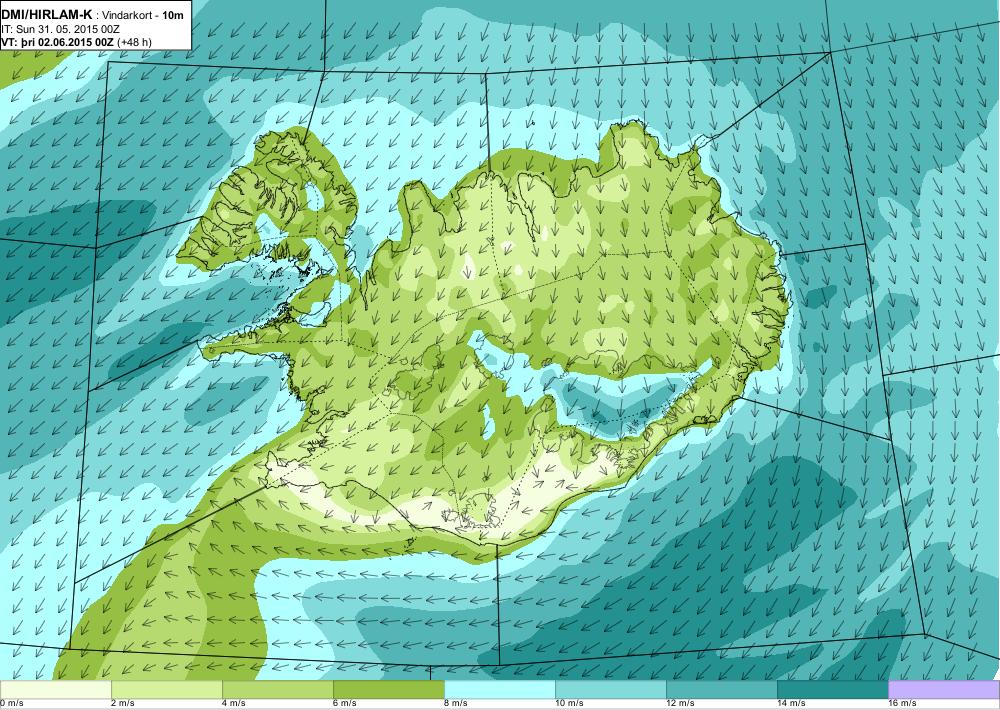Viewport: 1000px width, 710px height.
Task: Click the "14 m/s" legend label
Action: (791, 704)
